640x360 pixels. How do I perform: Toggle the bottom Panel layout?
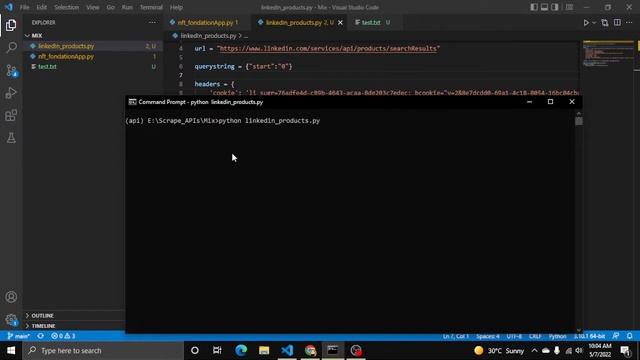(544, 7)
